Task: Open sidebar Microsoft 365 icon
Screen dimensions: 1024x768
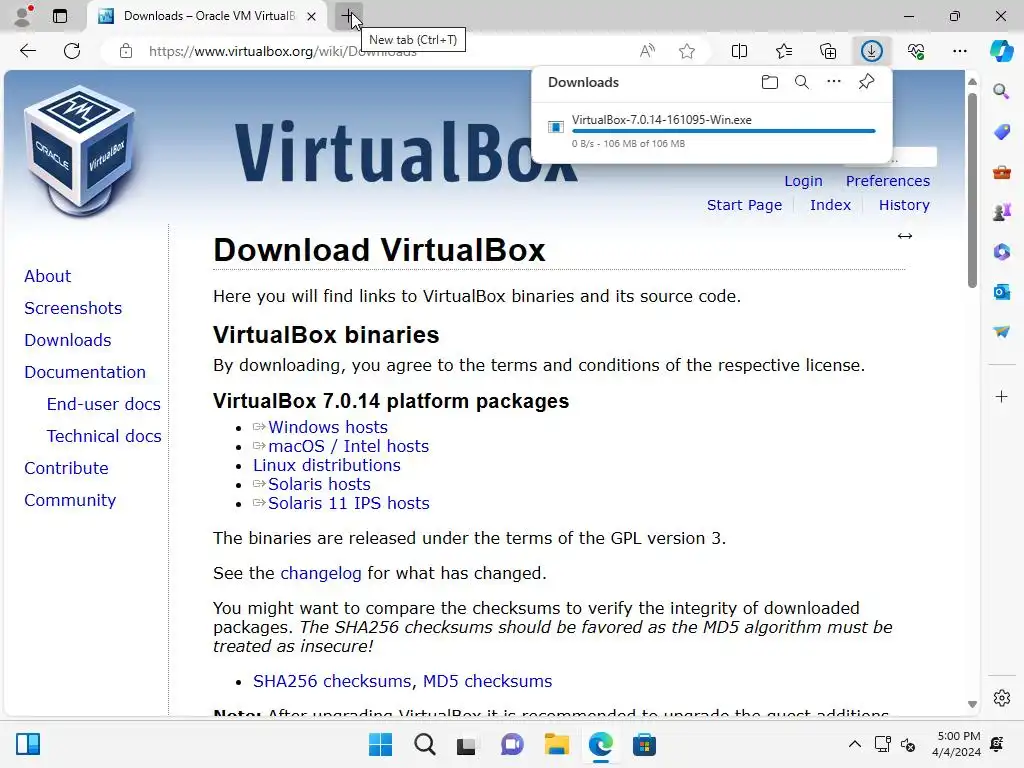Action: [1002, 252]
